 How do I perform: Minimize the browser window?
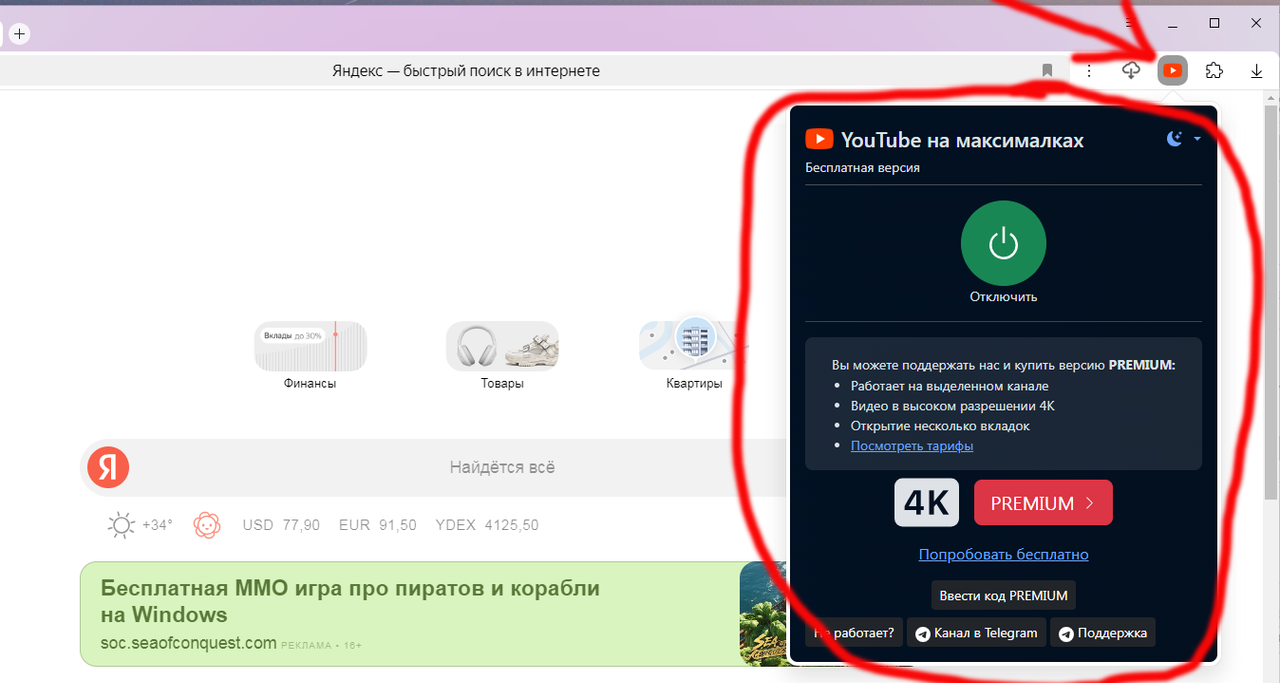1171,24
